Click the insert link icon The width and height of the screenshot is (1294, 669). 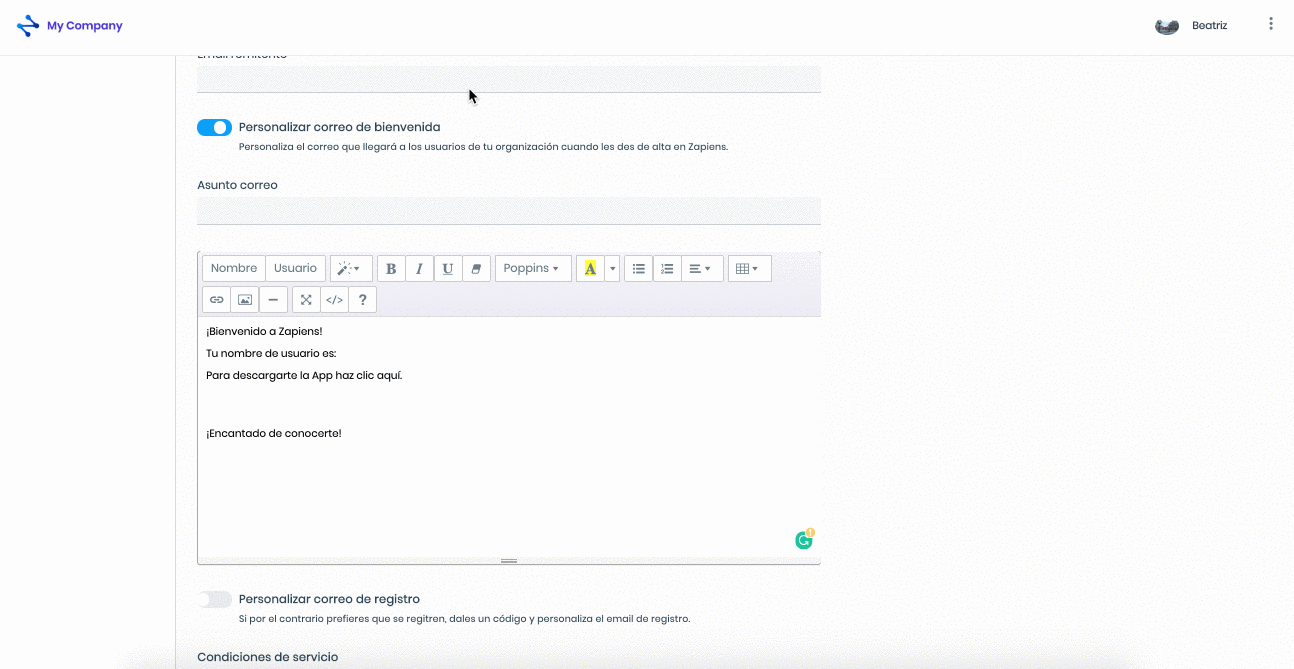pyautogui.click(x=216, y=300)
